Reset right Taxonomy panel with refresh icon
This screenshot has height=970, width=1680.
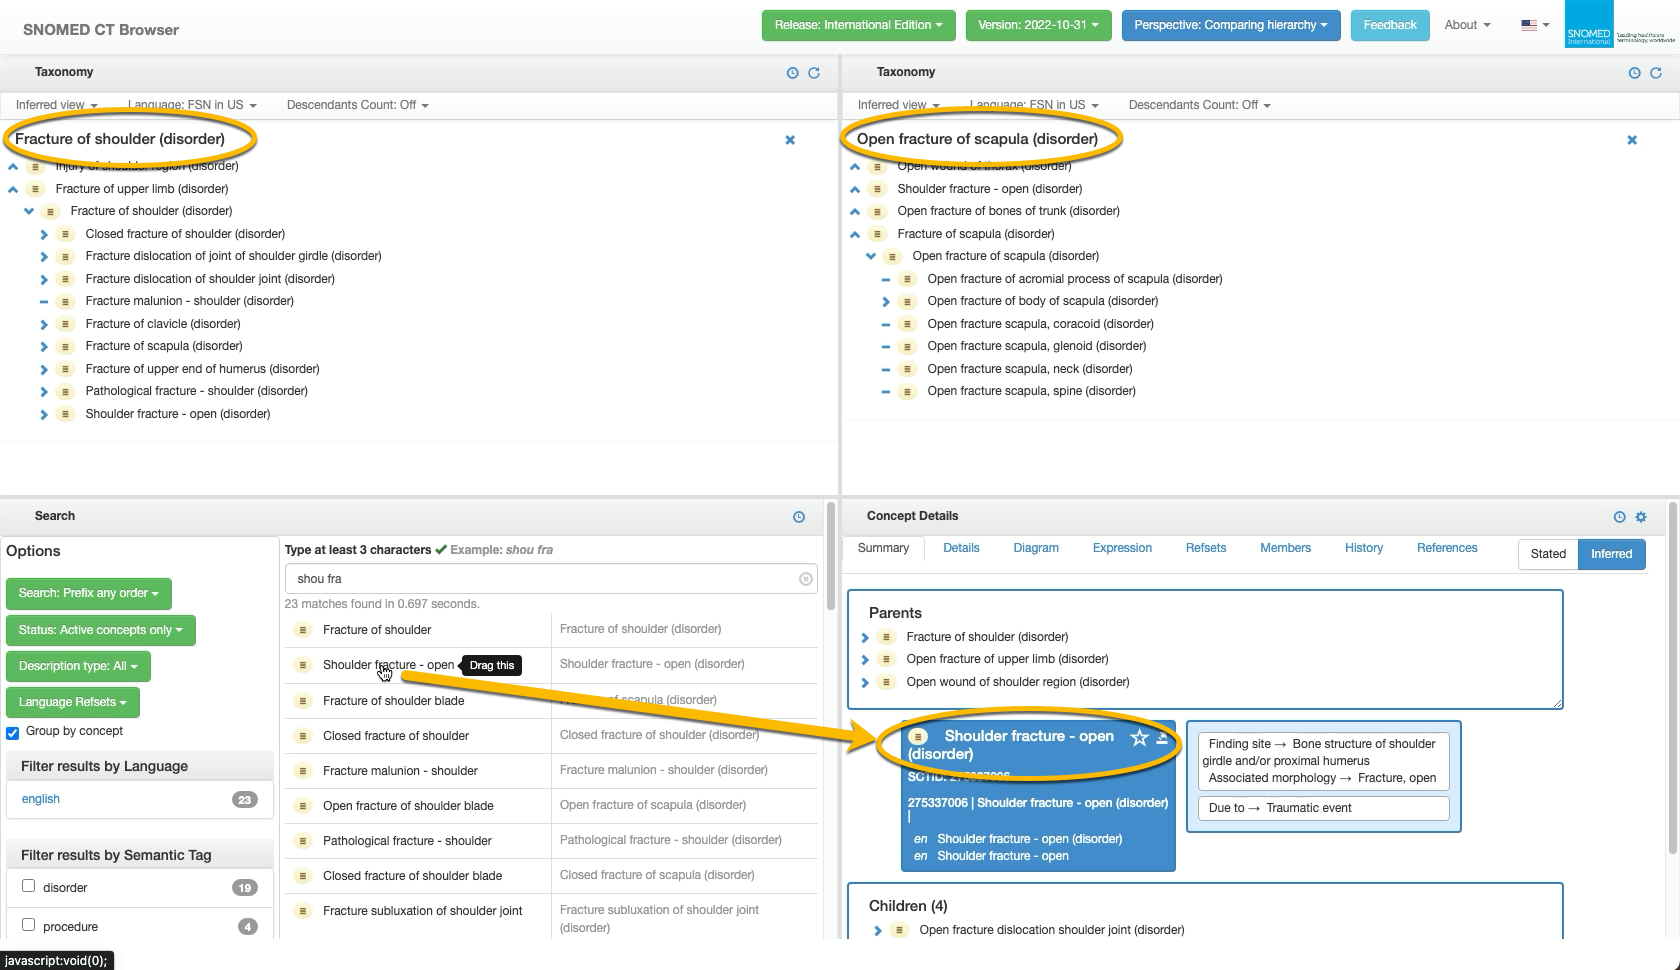coord(1656,73)
